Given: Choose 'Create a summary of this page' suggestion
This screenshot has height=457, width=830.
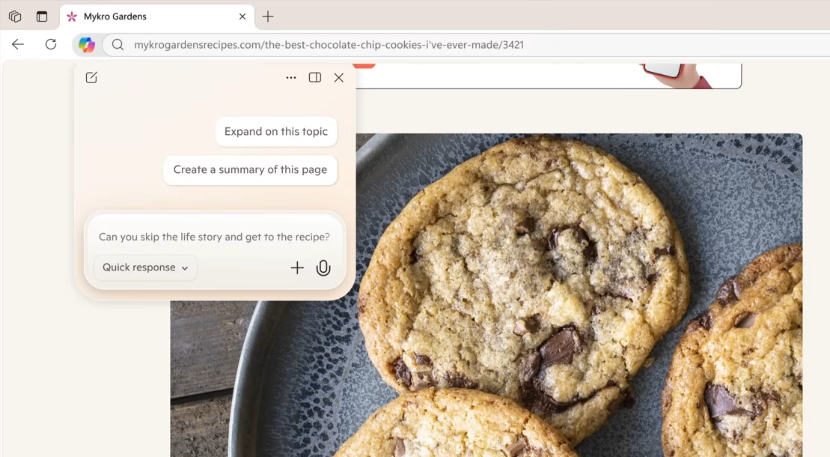Looking at the screenshot, I should pyautogui.click(x=250, y=170).
